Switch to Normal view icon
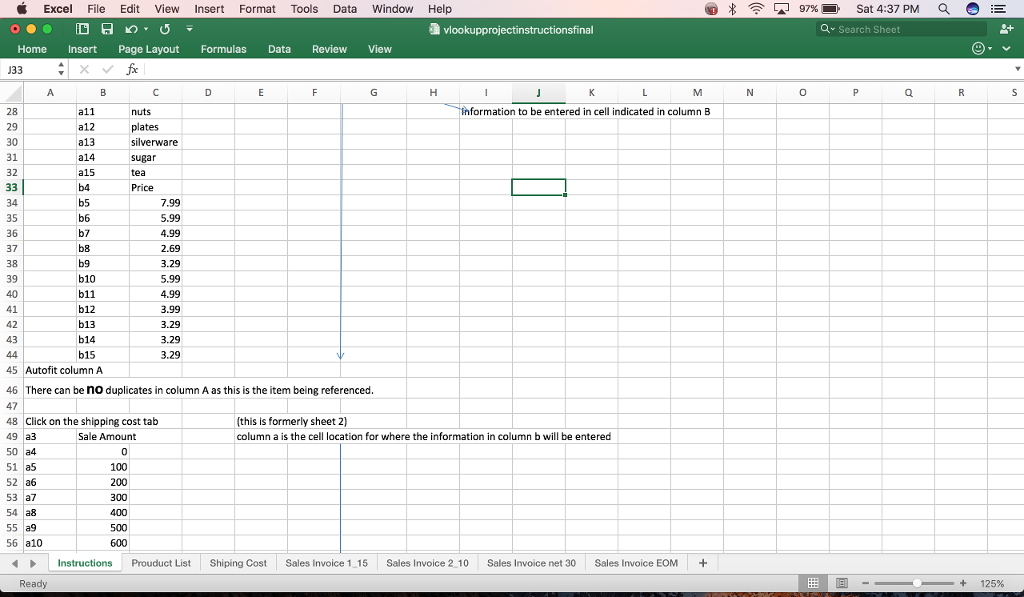Image resolution: width=1024 pixels, height=597 pixels. (813, 583)
